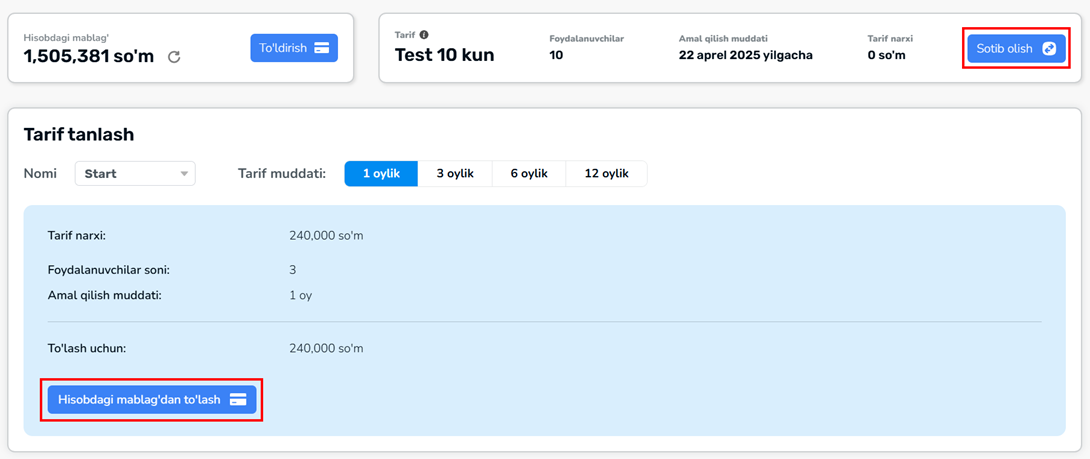Viewport: 1090px width, 459px height.
Task: Click the icon on Sotib olish button
Action: [x=1049, y=48]
